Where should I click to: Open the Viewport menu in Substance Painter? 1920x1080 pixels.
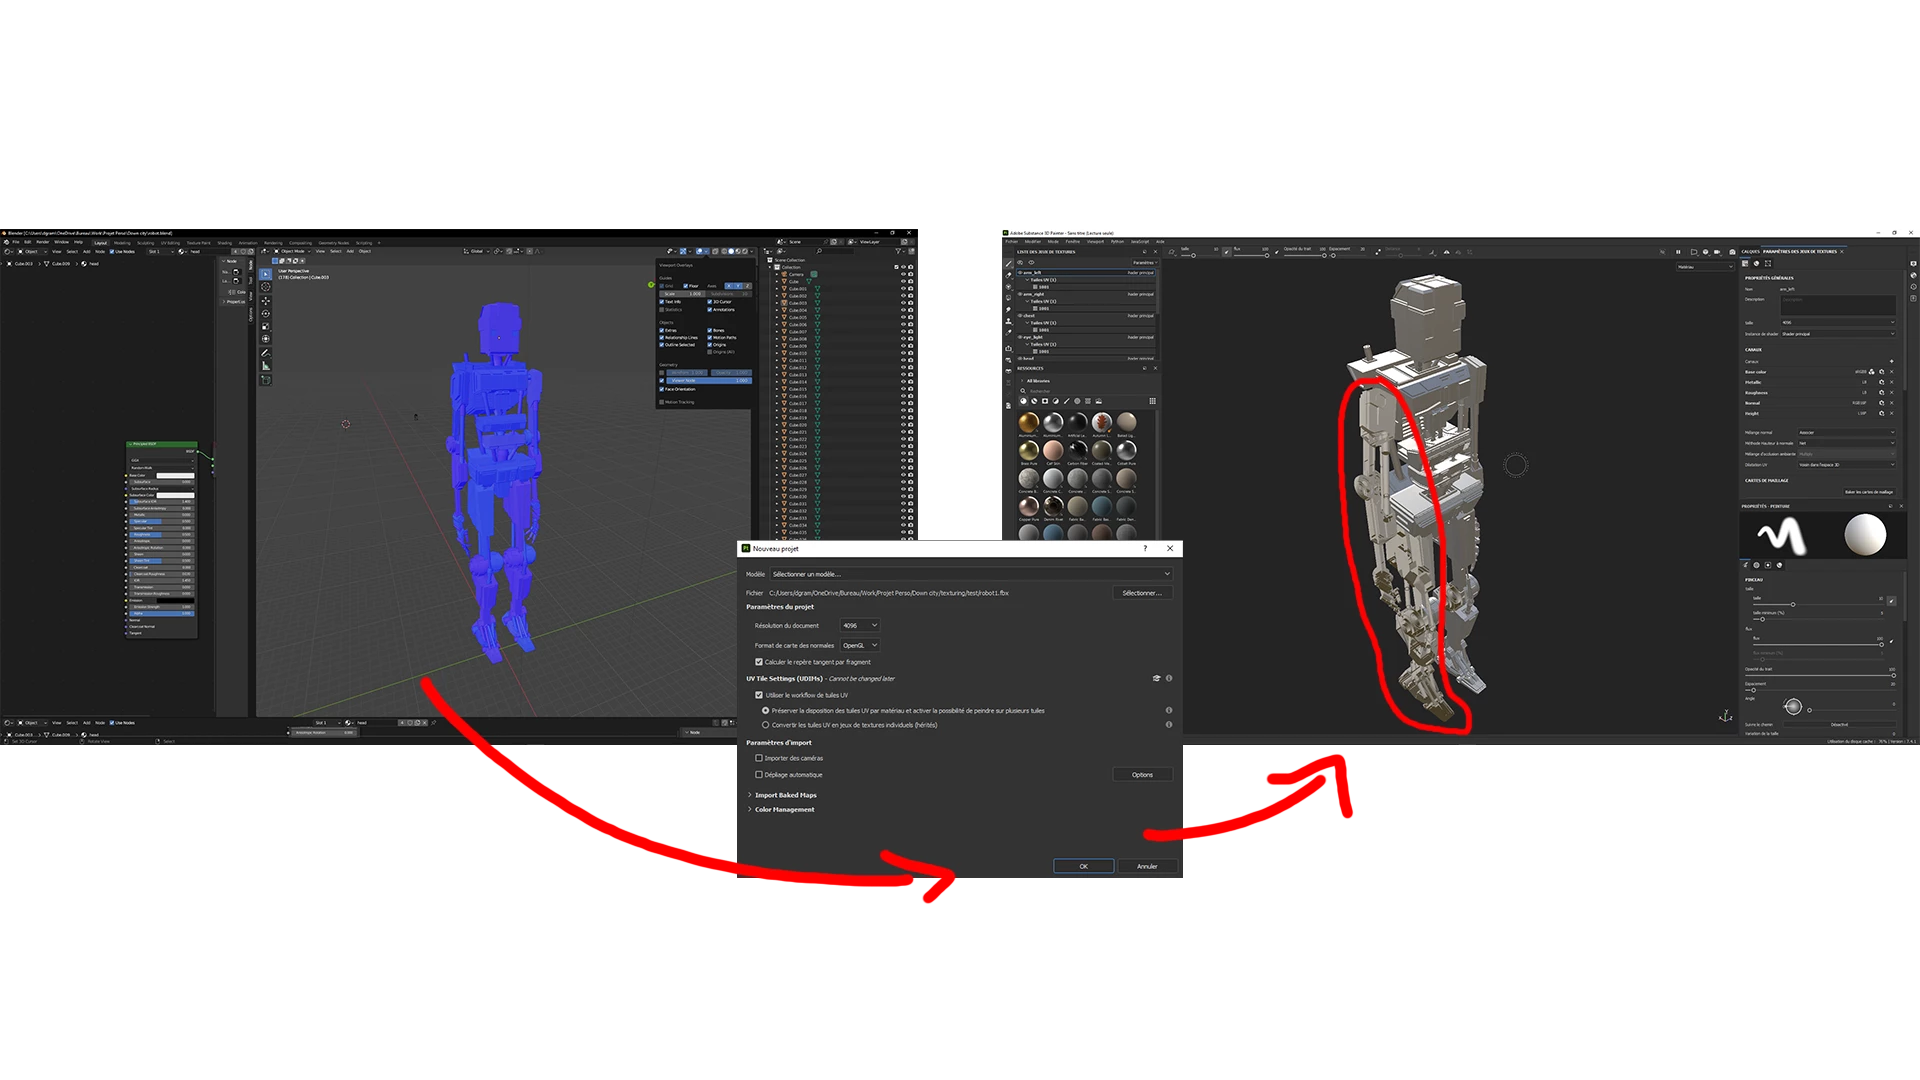(x=1095, y=241)
